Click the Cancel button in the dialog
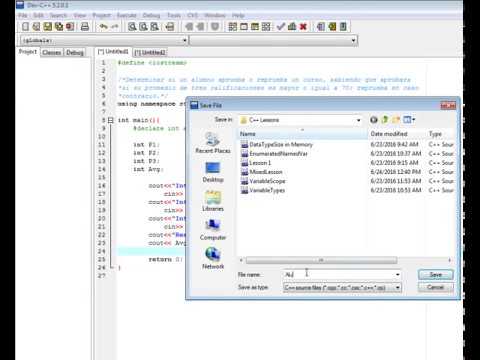 coord(436,287)
